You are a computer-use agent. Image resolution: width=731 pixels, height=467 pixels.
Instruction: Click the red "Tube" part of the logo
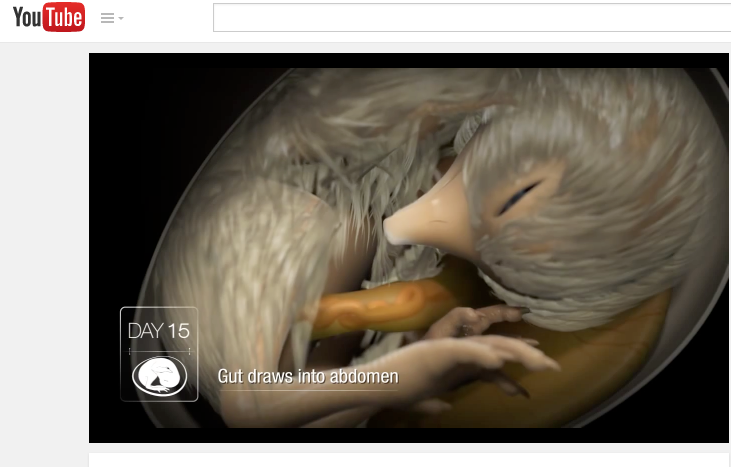(x=65, y=18)
